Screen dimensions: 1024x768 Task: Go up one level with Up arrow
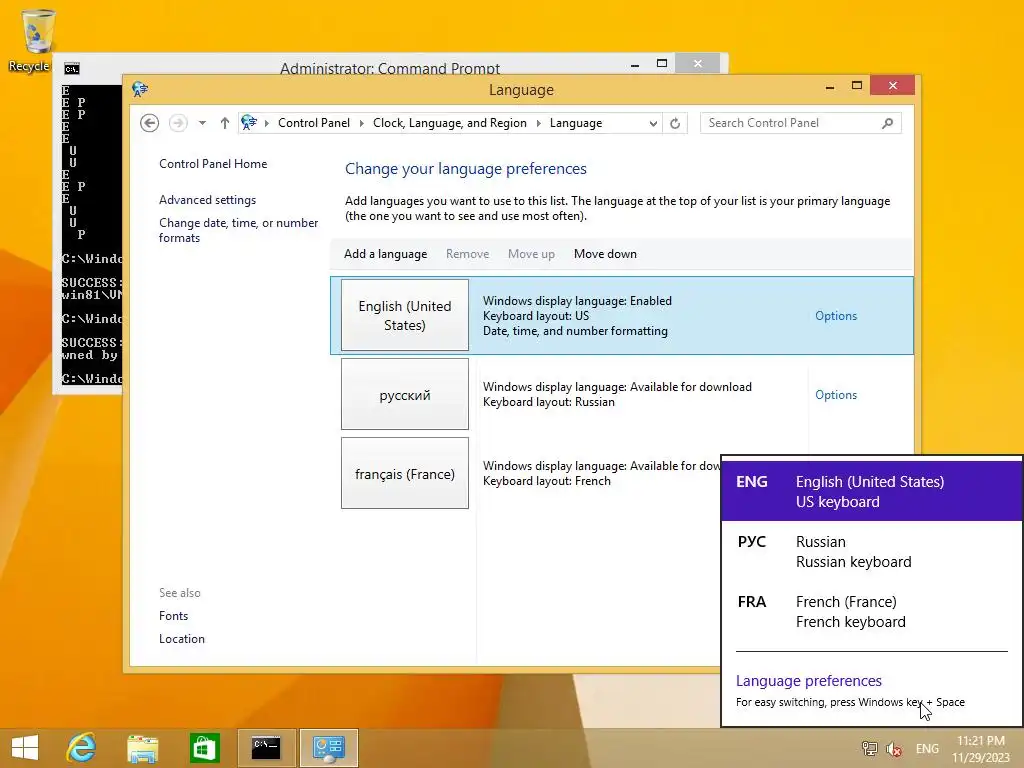[225, 123]
